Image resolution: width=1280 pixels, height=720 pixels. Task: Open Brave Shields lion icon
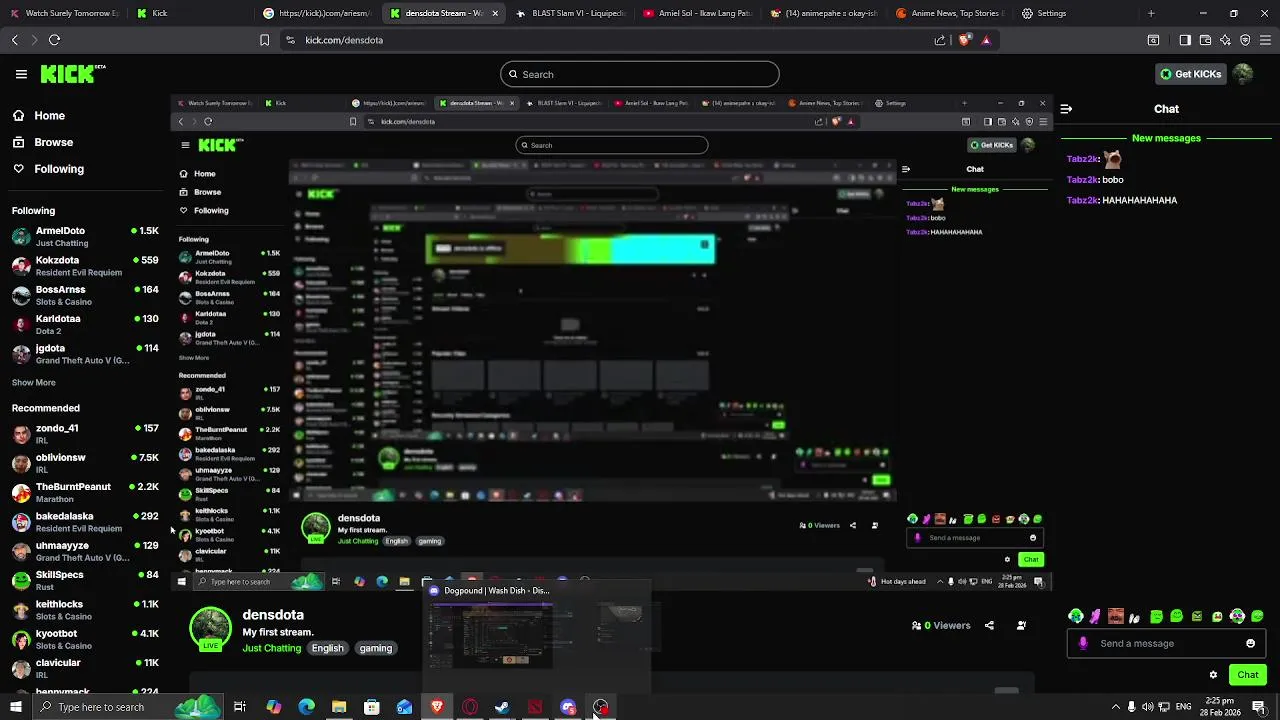tap(964, 40)
